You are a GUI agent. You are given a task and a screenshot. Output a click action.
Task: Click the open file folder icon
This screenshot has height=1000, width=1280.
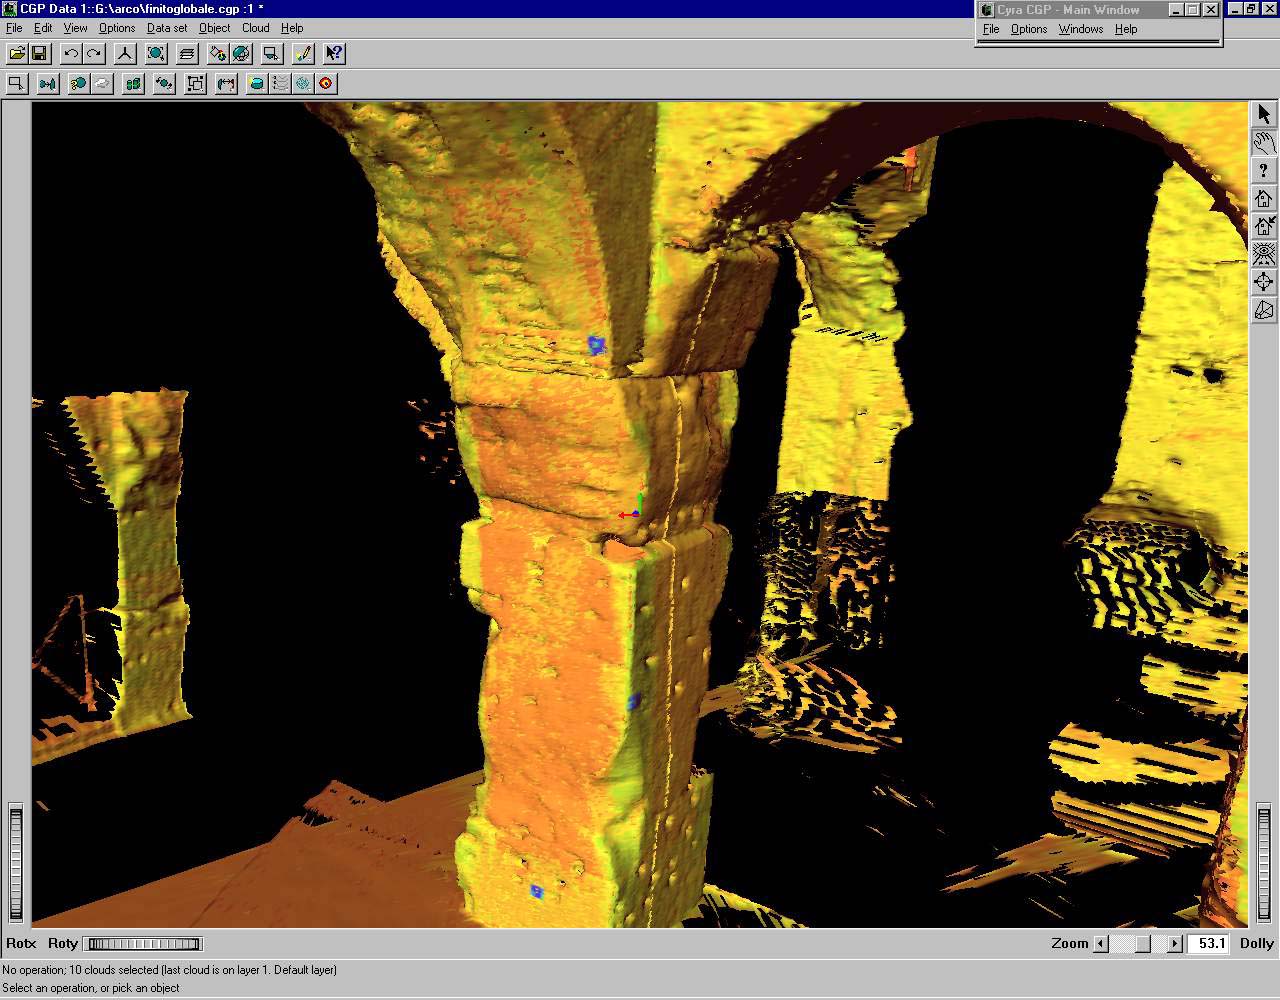17,54
